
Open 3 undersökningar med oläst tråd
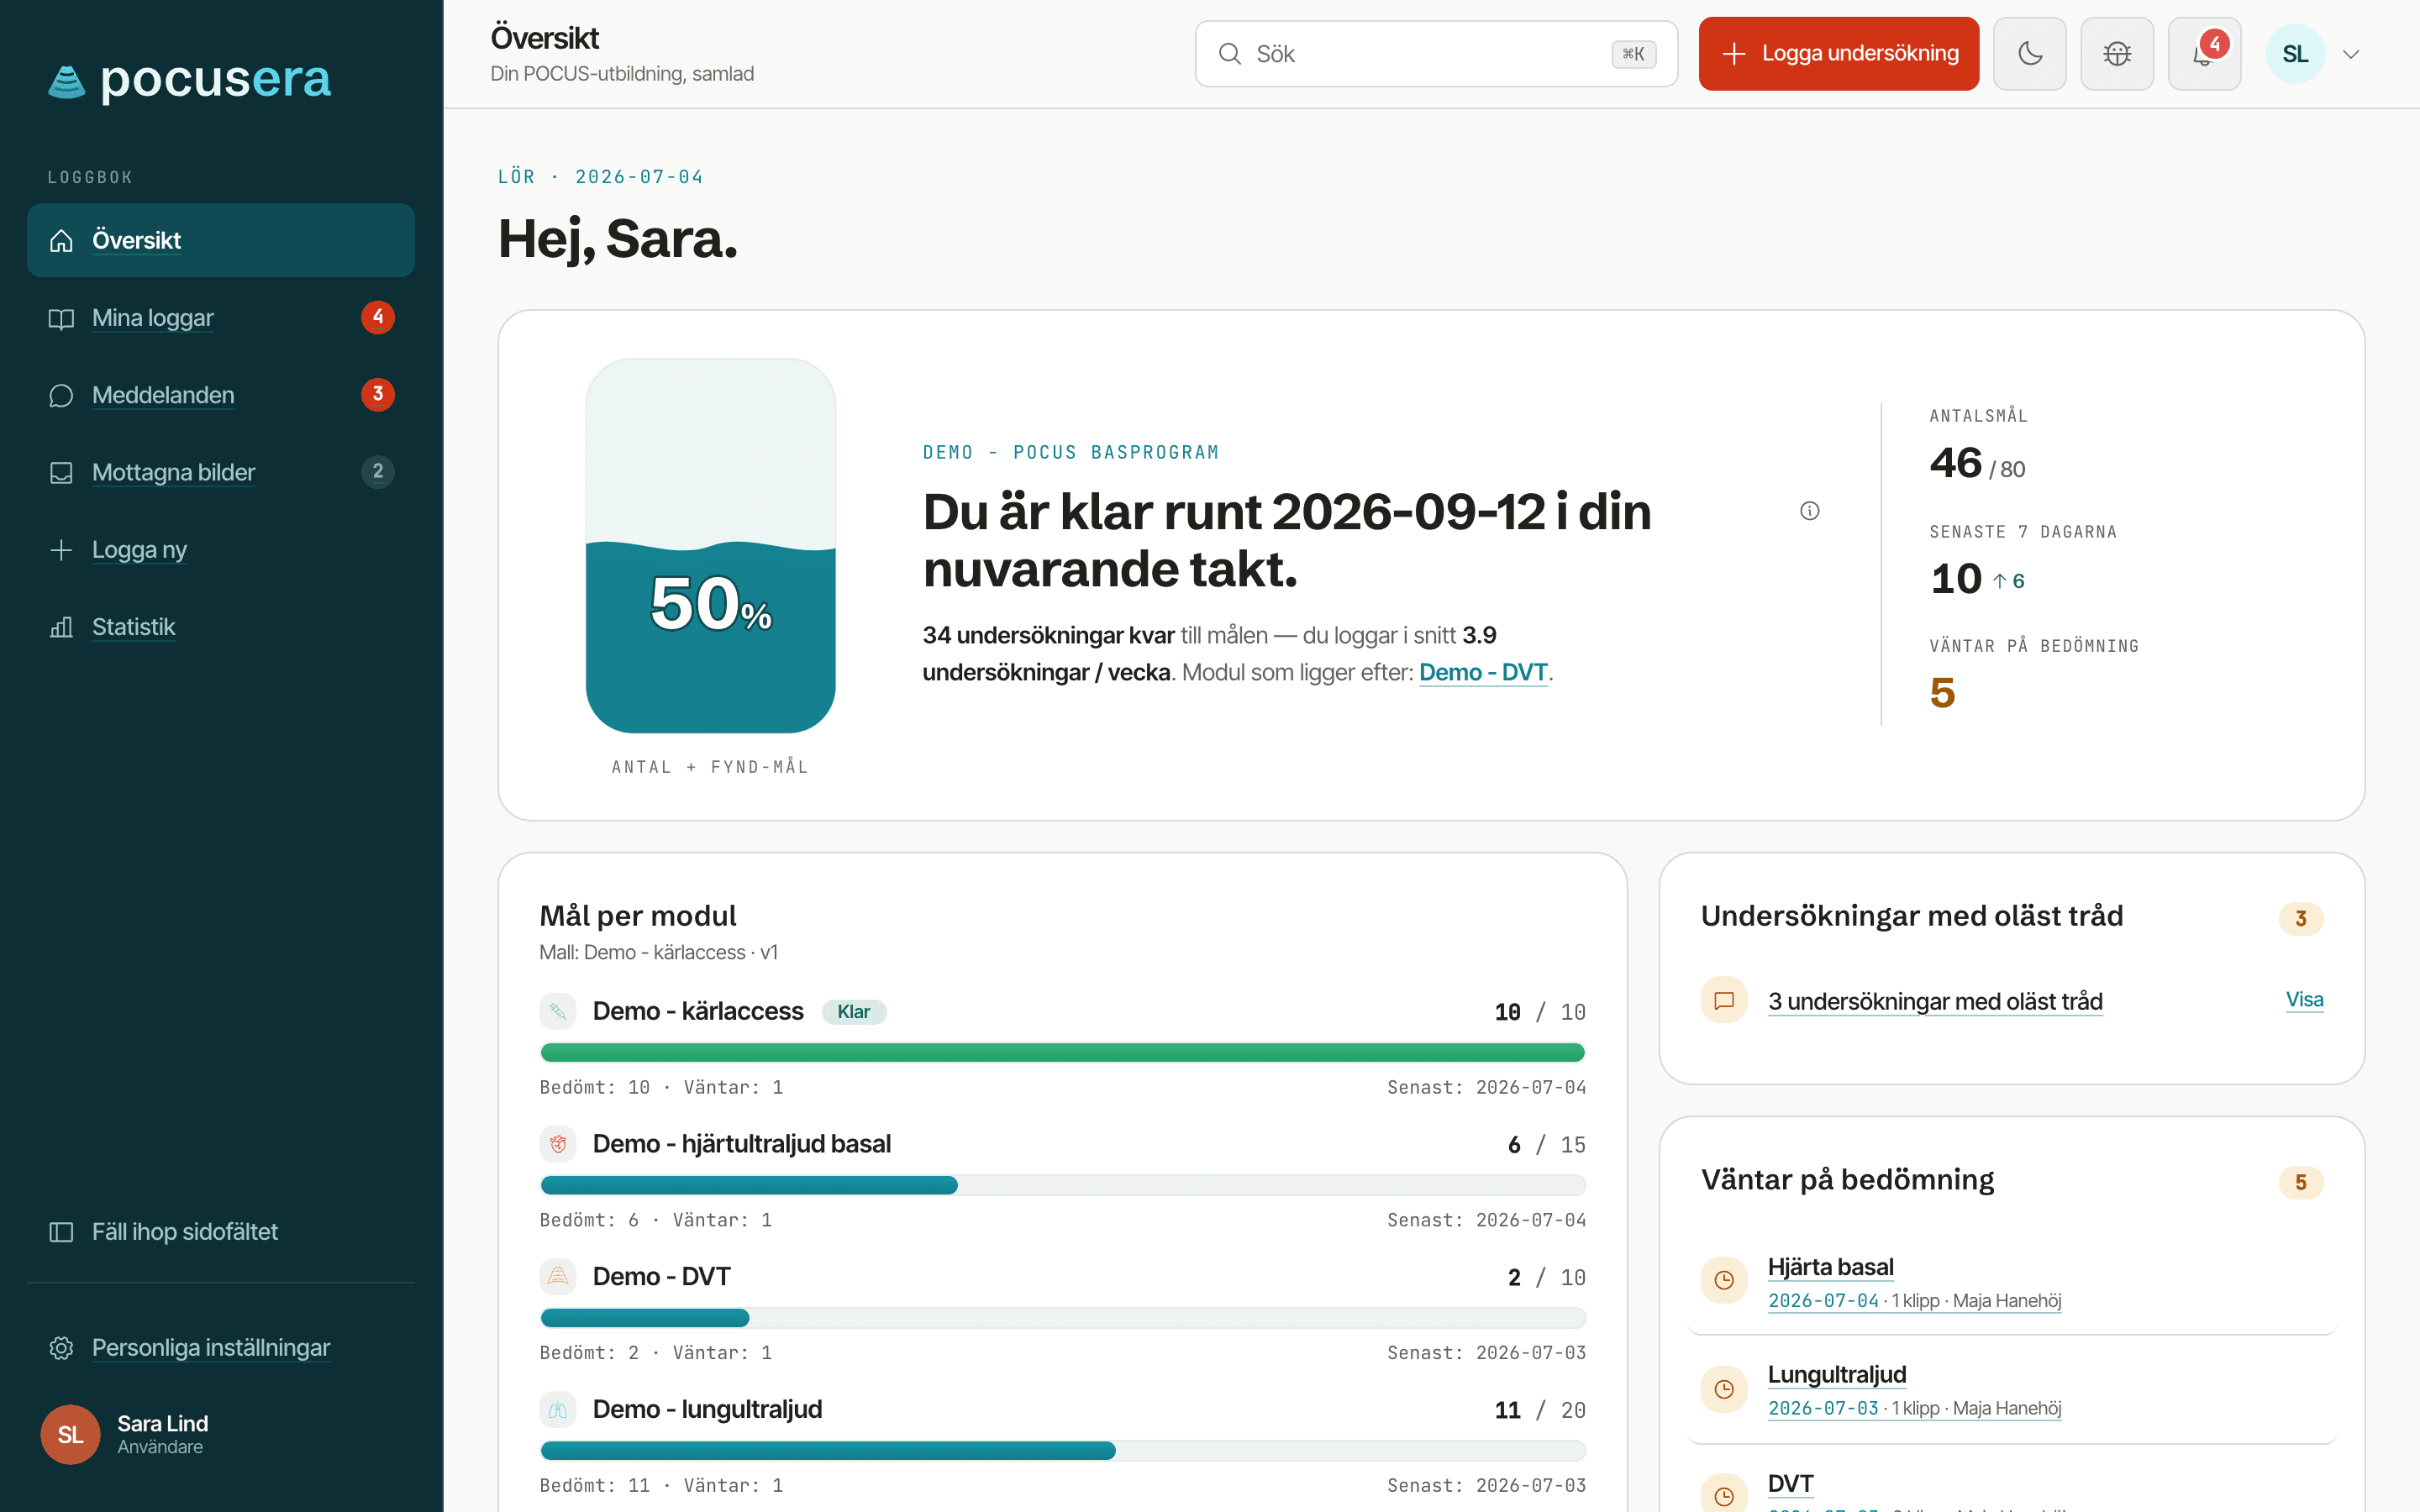point(1935,1001)
